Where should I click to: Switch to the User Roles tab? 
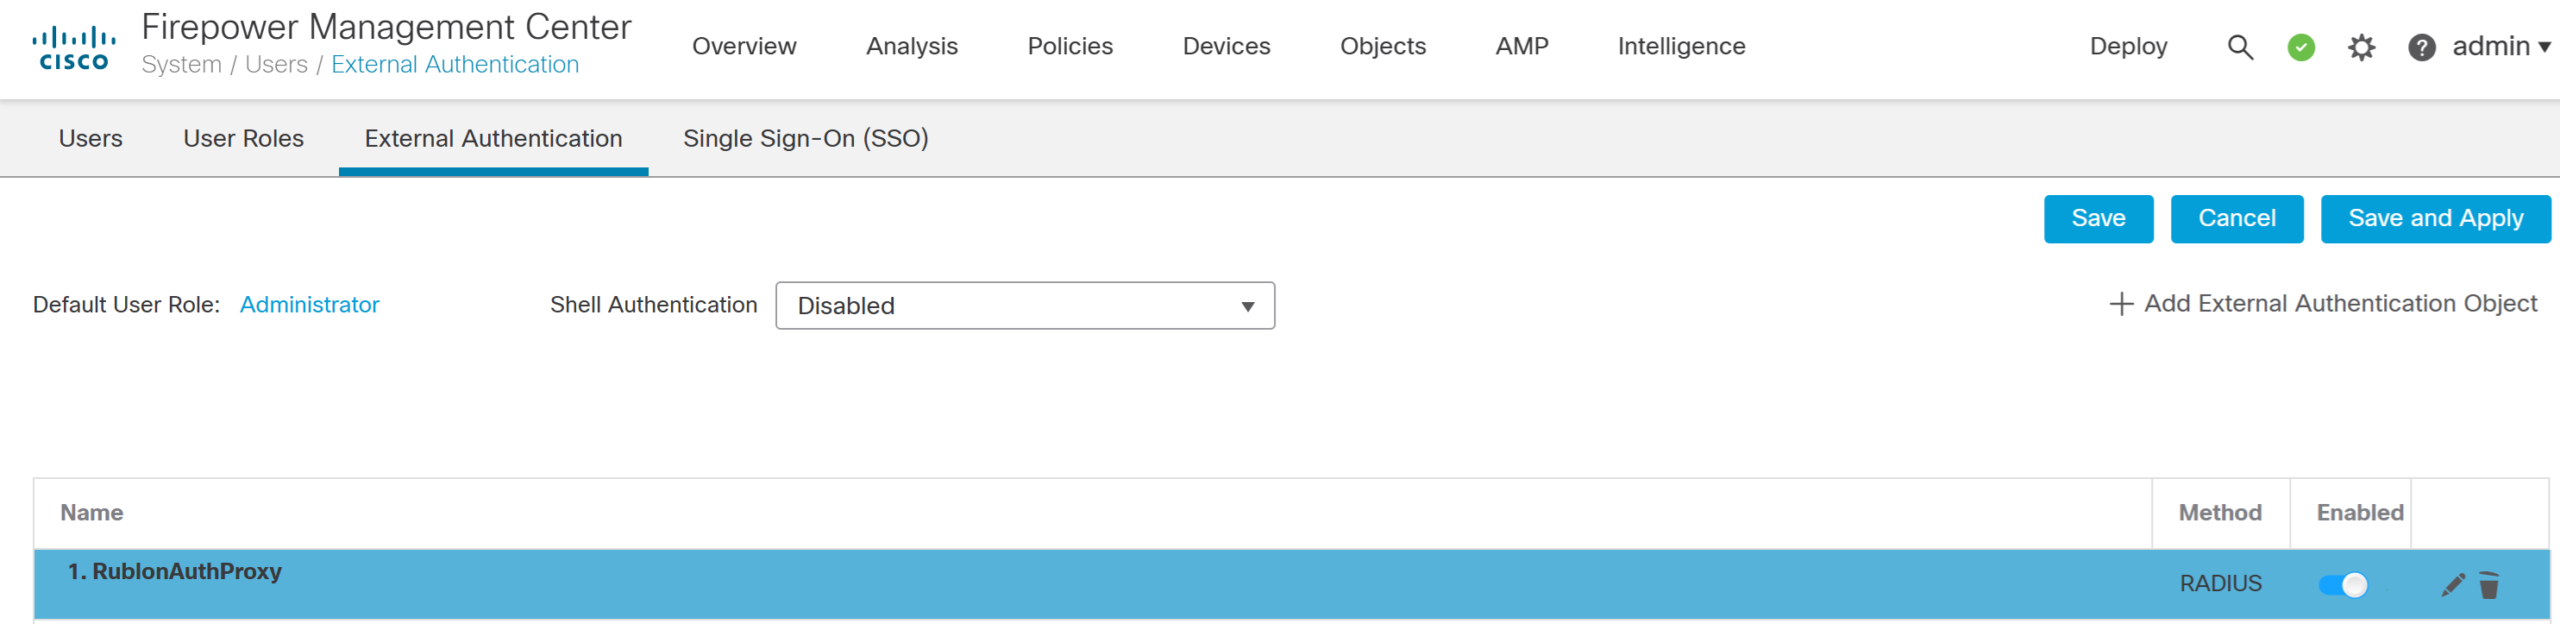click(243, 139)
